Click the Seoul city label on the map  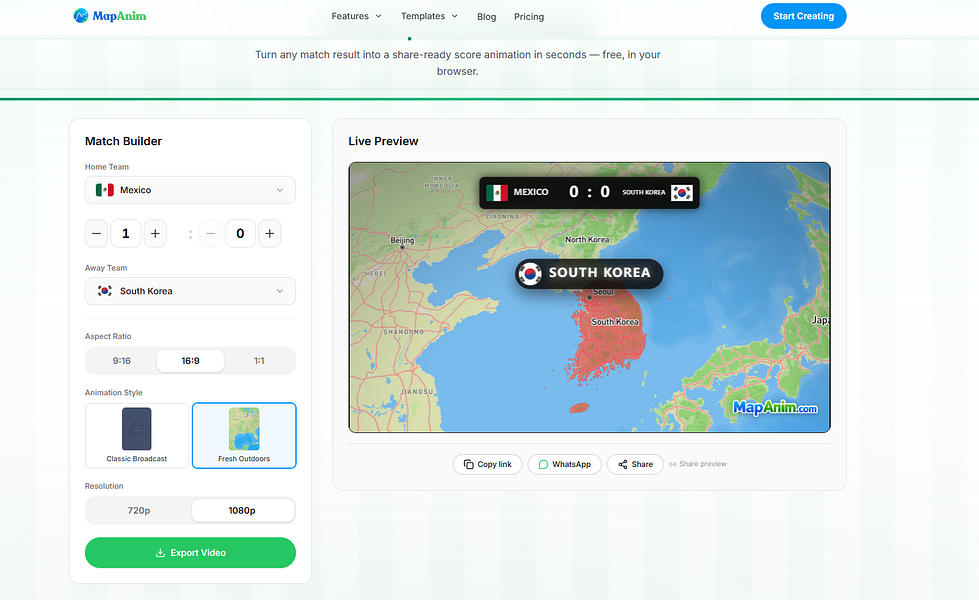pyautogui.click(x=603, y=292)
